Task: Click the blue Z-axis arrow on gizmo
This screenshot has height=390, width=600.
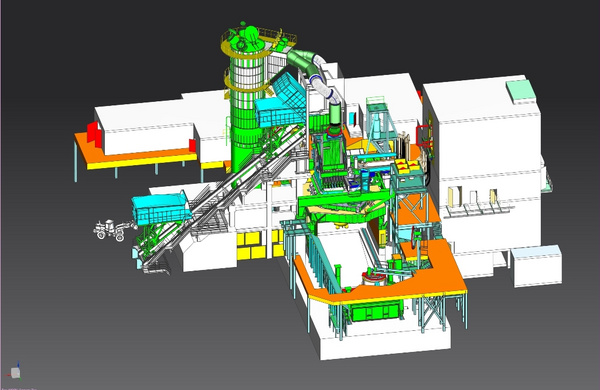Action: pos(18,365)
